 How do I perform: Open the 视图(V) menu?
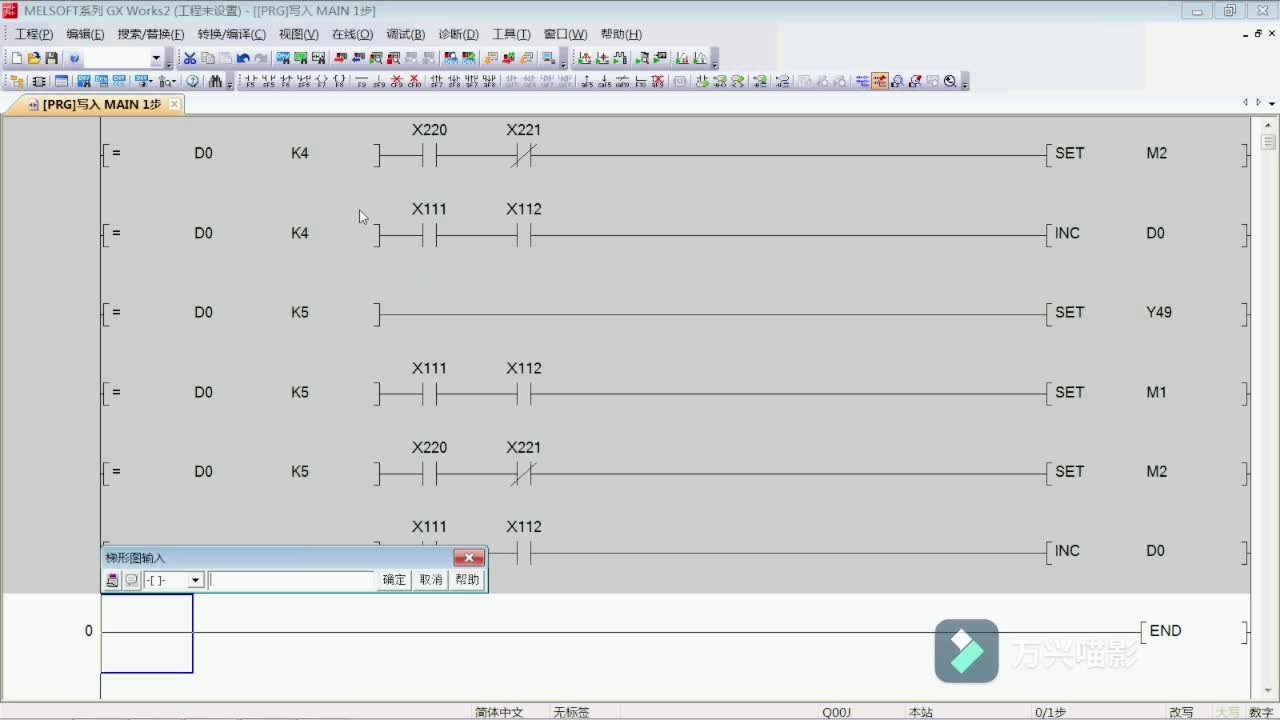299,34
